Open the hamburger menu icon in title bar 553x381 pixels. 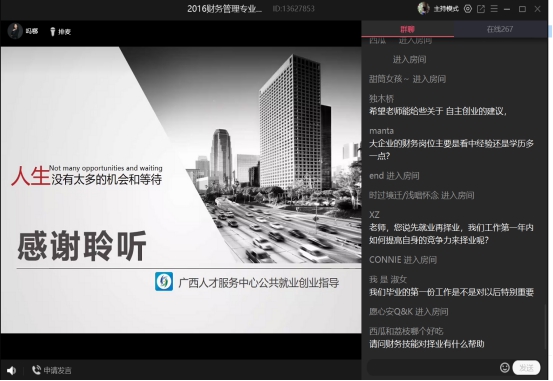click(x=494, y=9)
